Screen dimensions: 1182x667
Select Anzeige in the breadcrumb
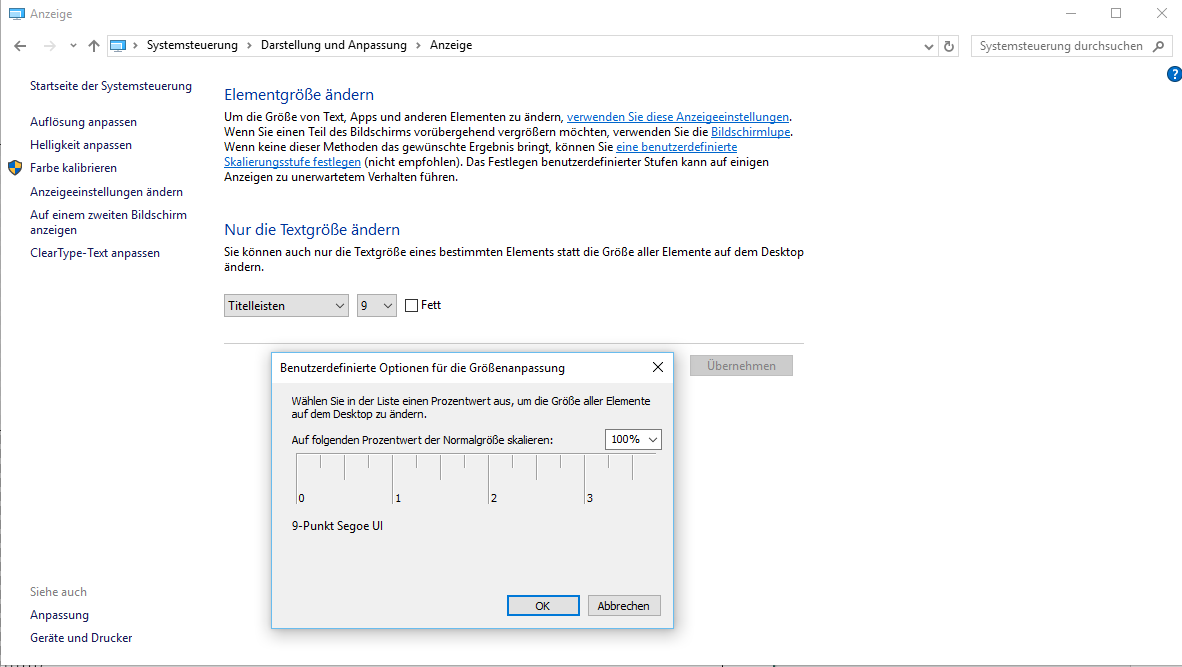click(451, 45)
